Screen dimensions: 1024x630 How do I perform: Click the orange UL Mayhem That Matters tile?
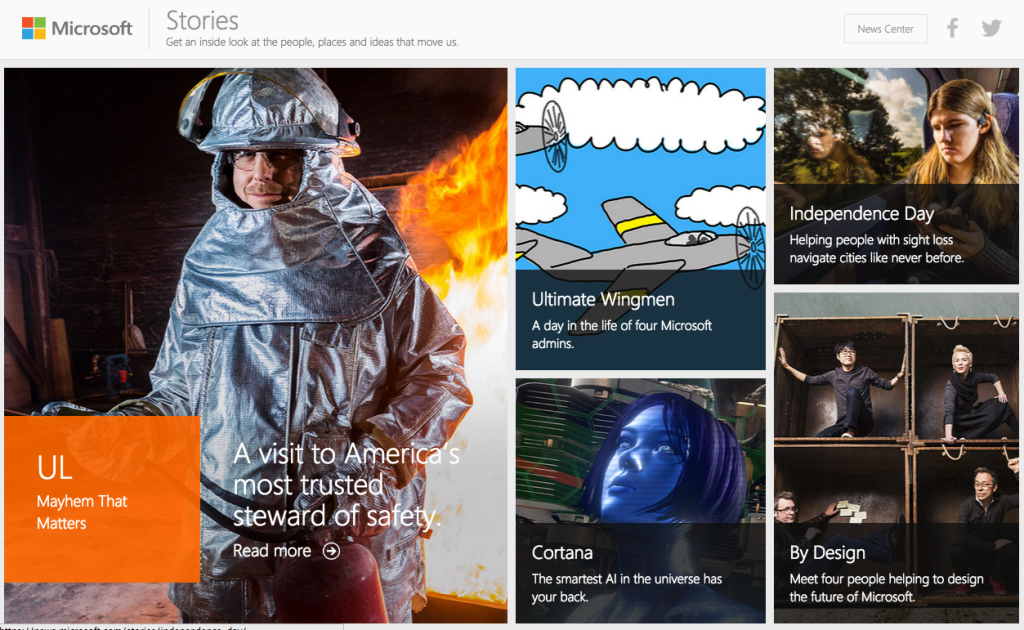tap(102, 499)
